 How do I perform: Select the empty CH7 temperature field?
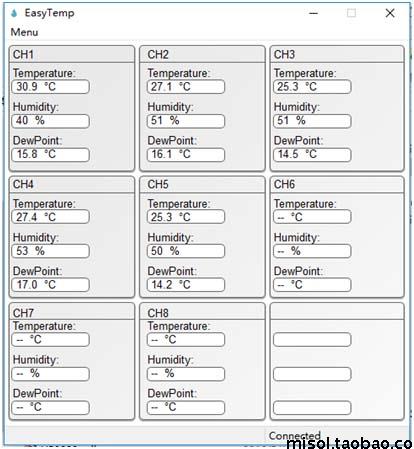tap(51, 340)
